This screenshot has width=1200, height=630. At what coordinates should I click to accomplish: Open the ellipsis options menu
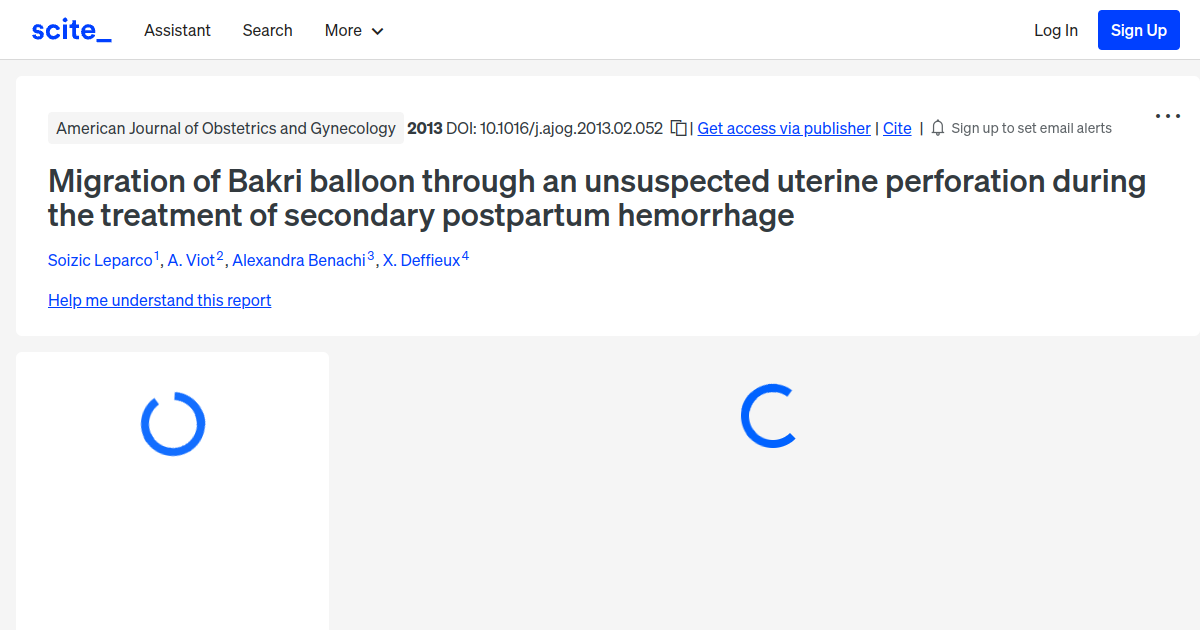(x=1167, y=116)
